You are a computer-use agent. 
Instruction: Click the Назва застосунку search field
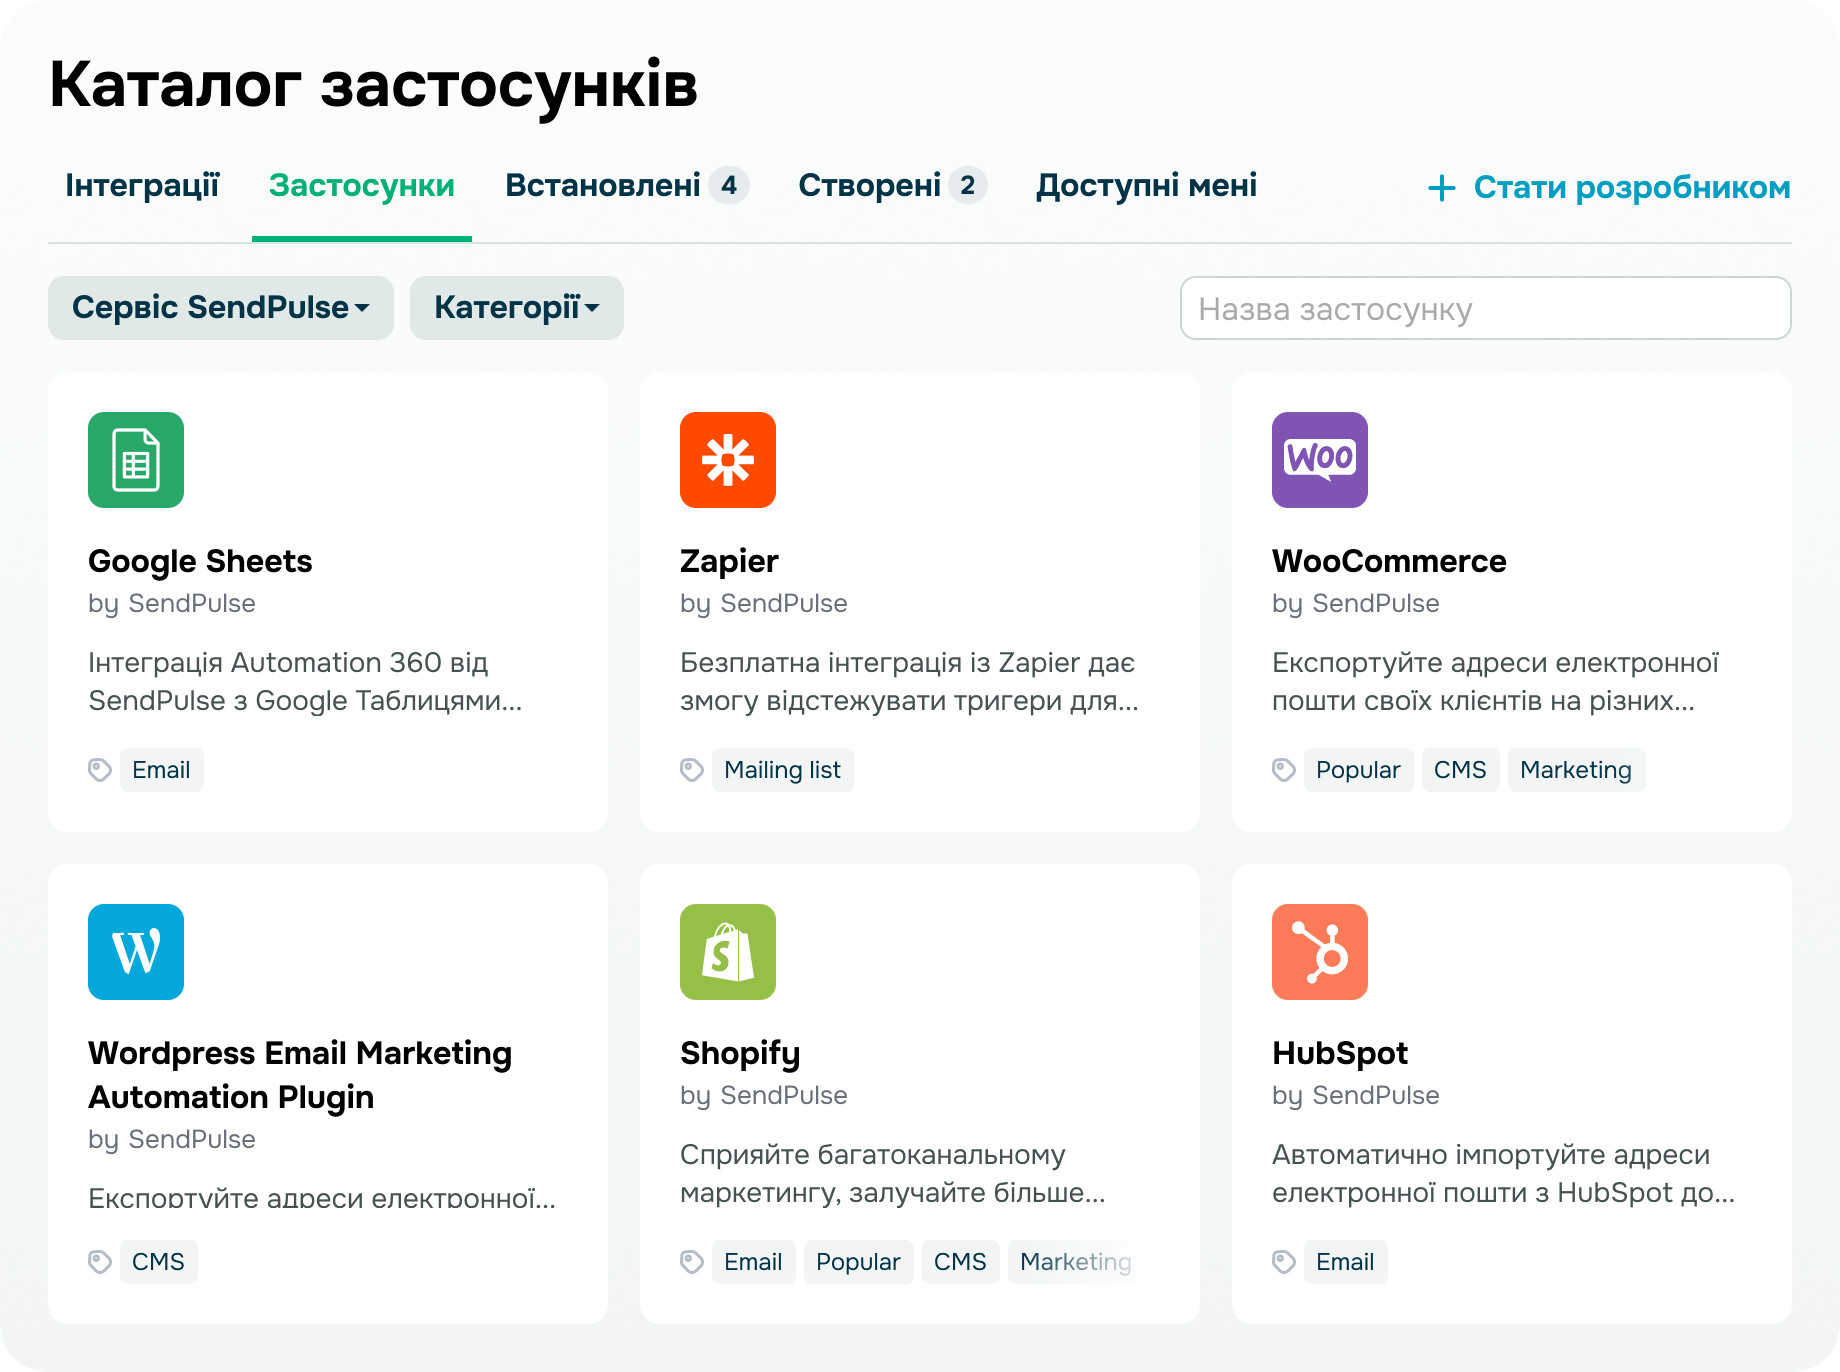point(1485,309)
